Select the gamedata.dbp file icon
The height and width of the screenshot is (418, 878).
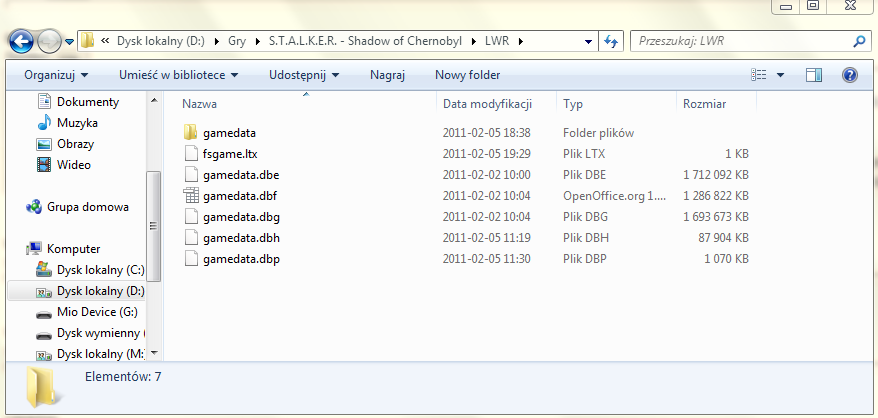point(191,259)
